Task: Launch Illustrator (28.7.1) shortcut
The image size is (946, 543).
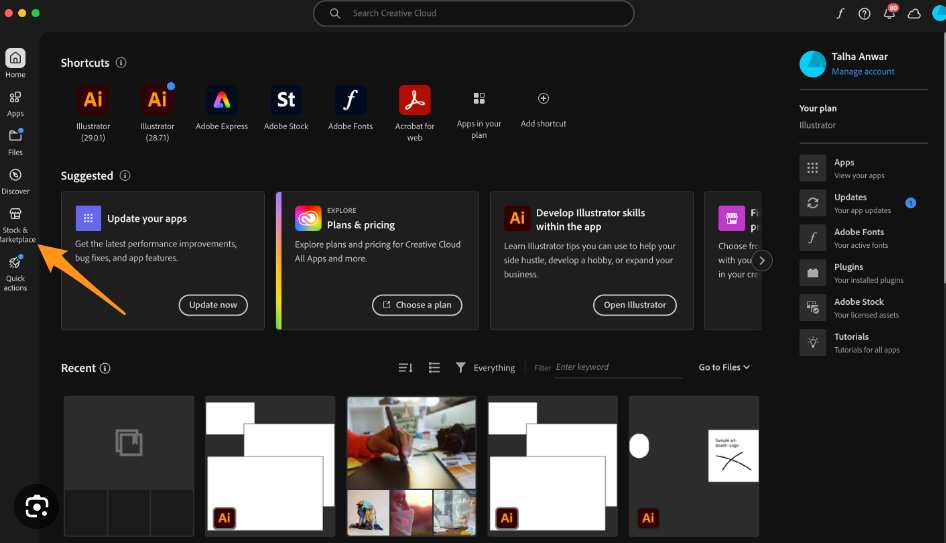Action: 157,100
